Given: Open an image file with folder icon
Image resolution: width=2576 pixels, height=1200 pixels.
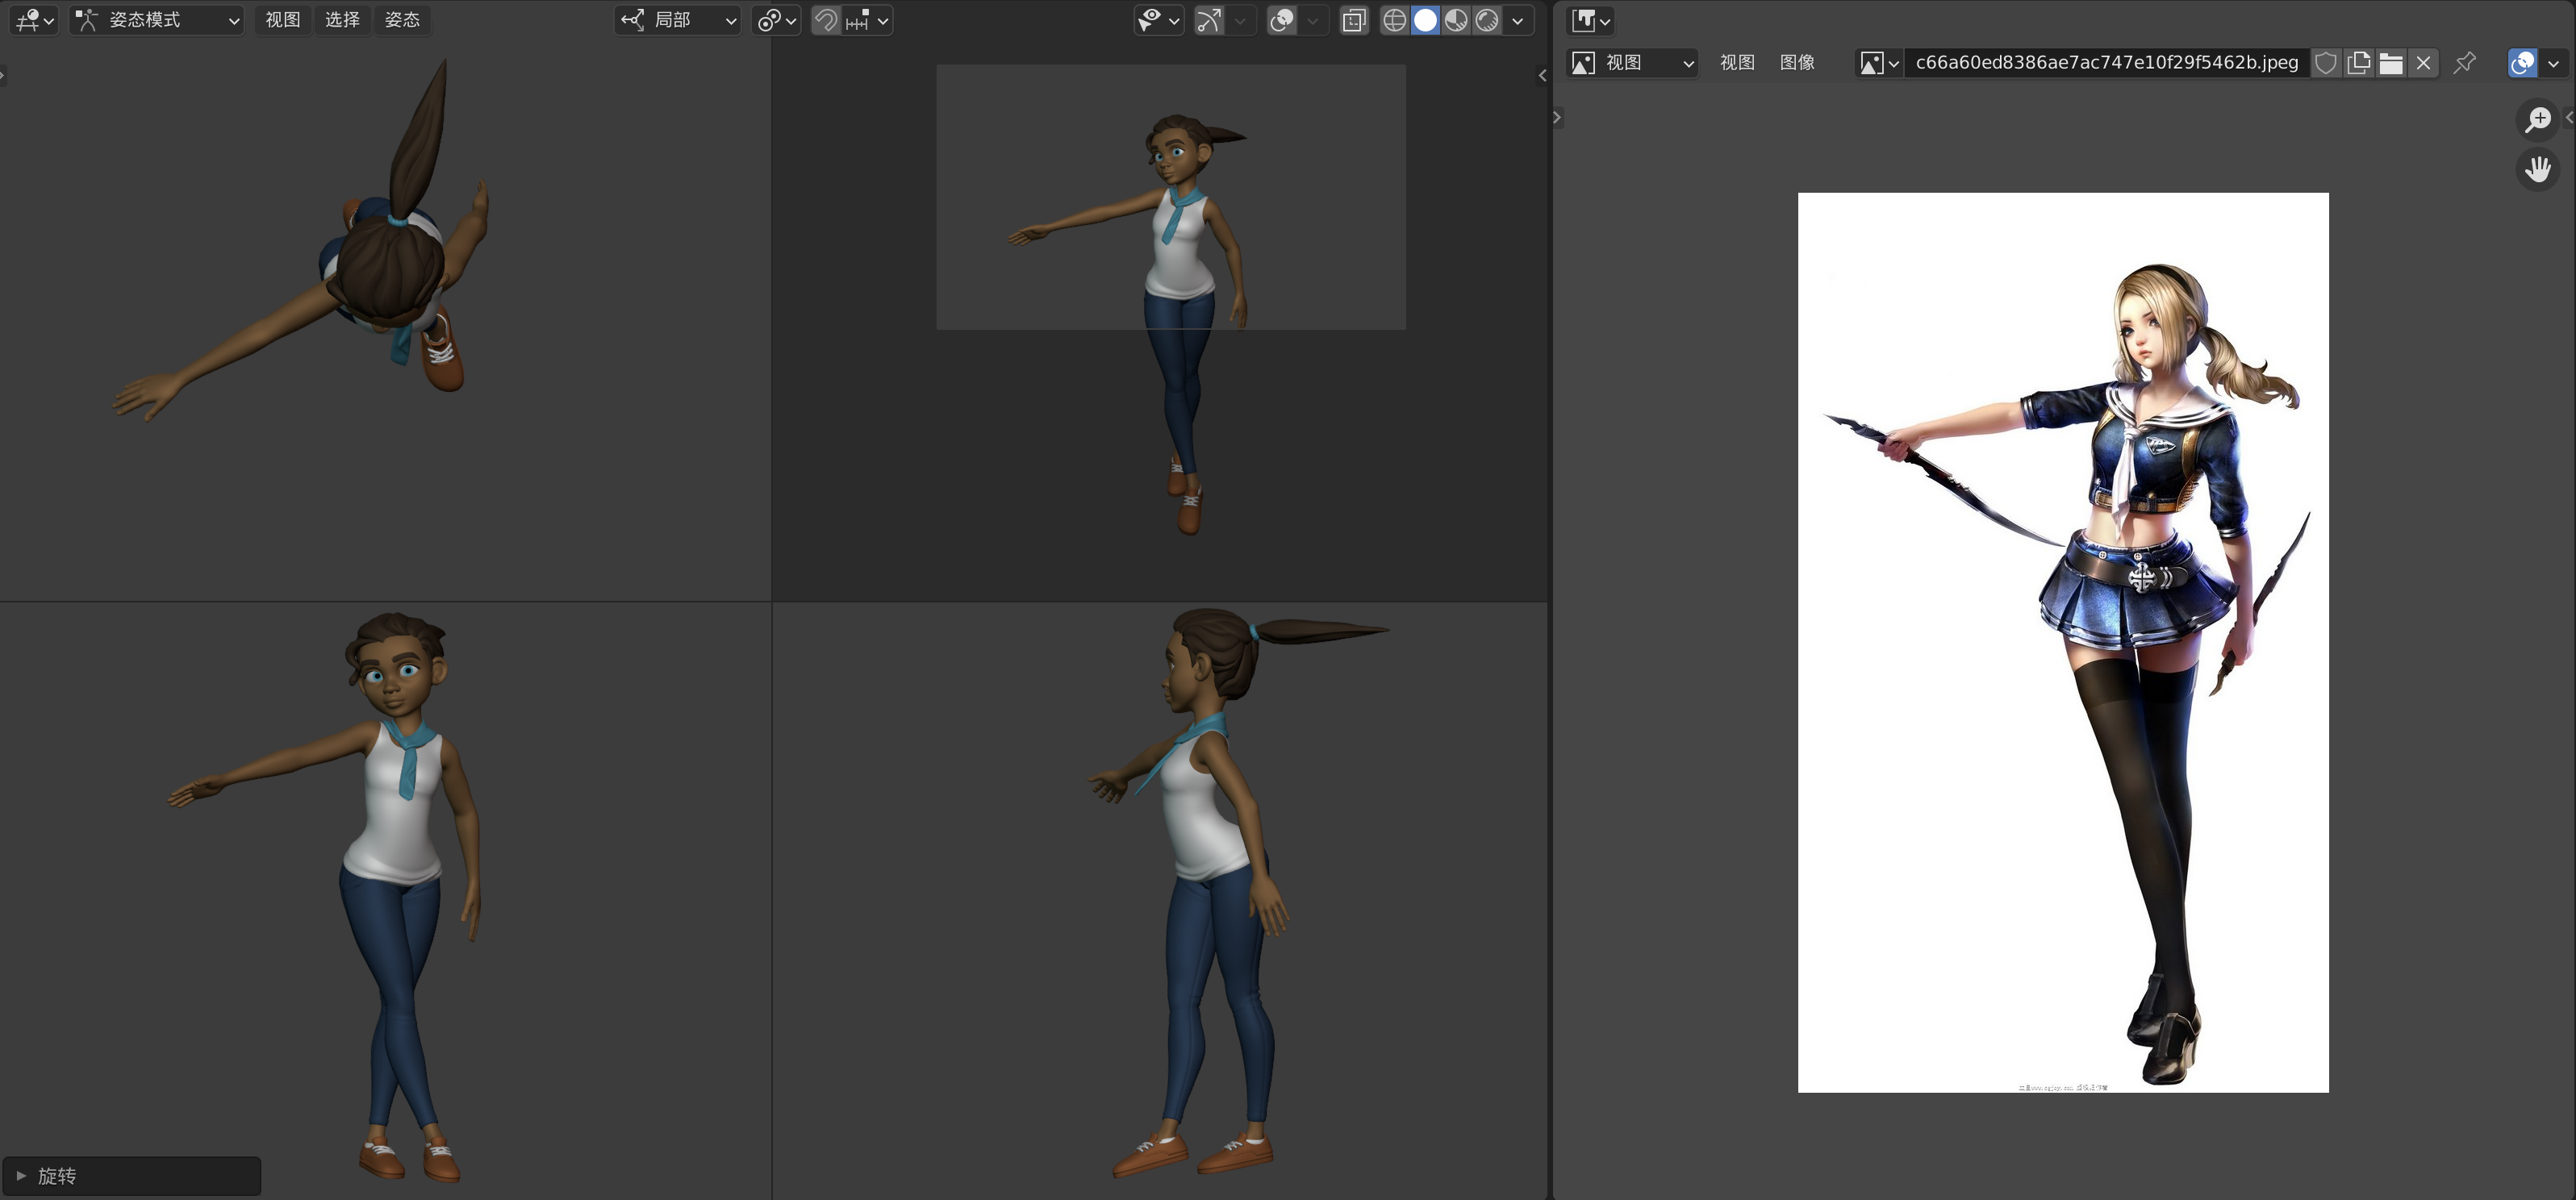Looking at the screenshot, I should pyautogui.click(x=2391, y=63).
